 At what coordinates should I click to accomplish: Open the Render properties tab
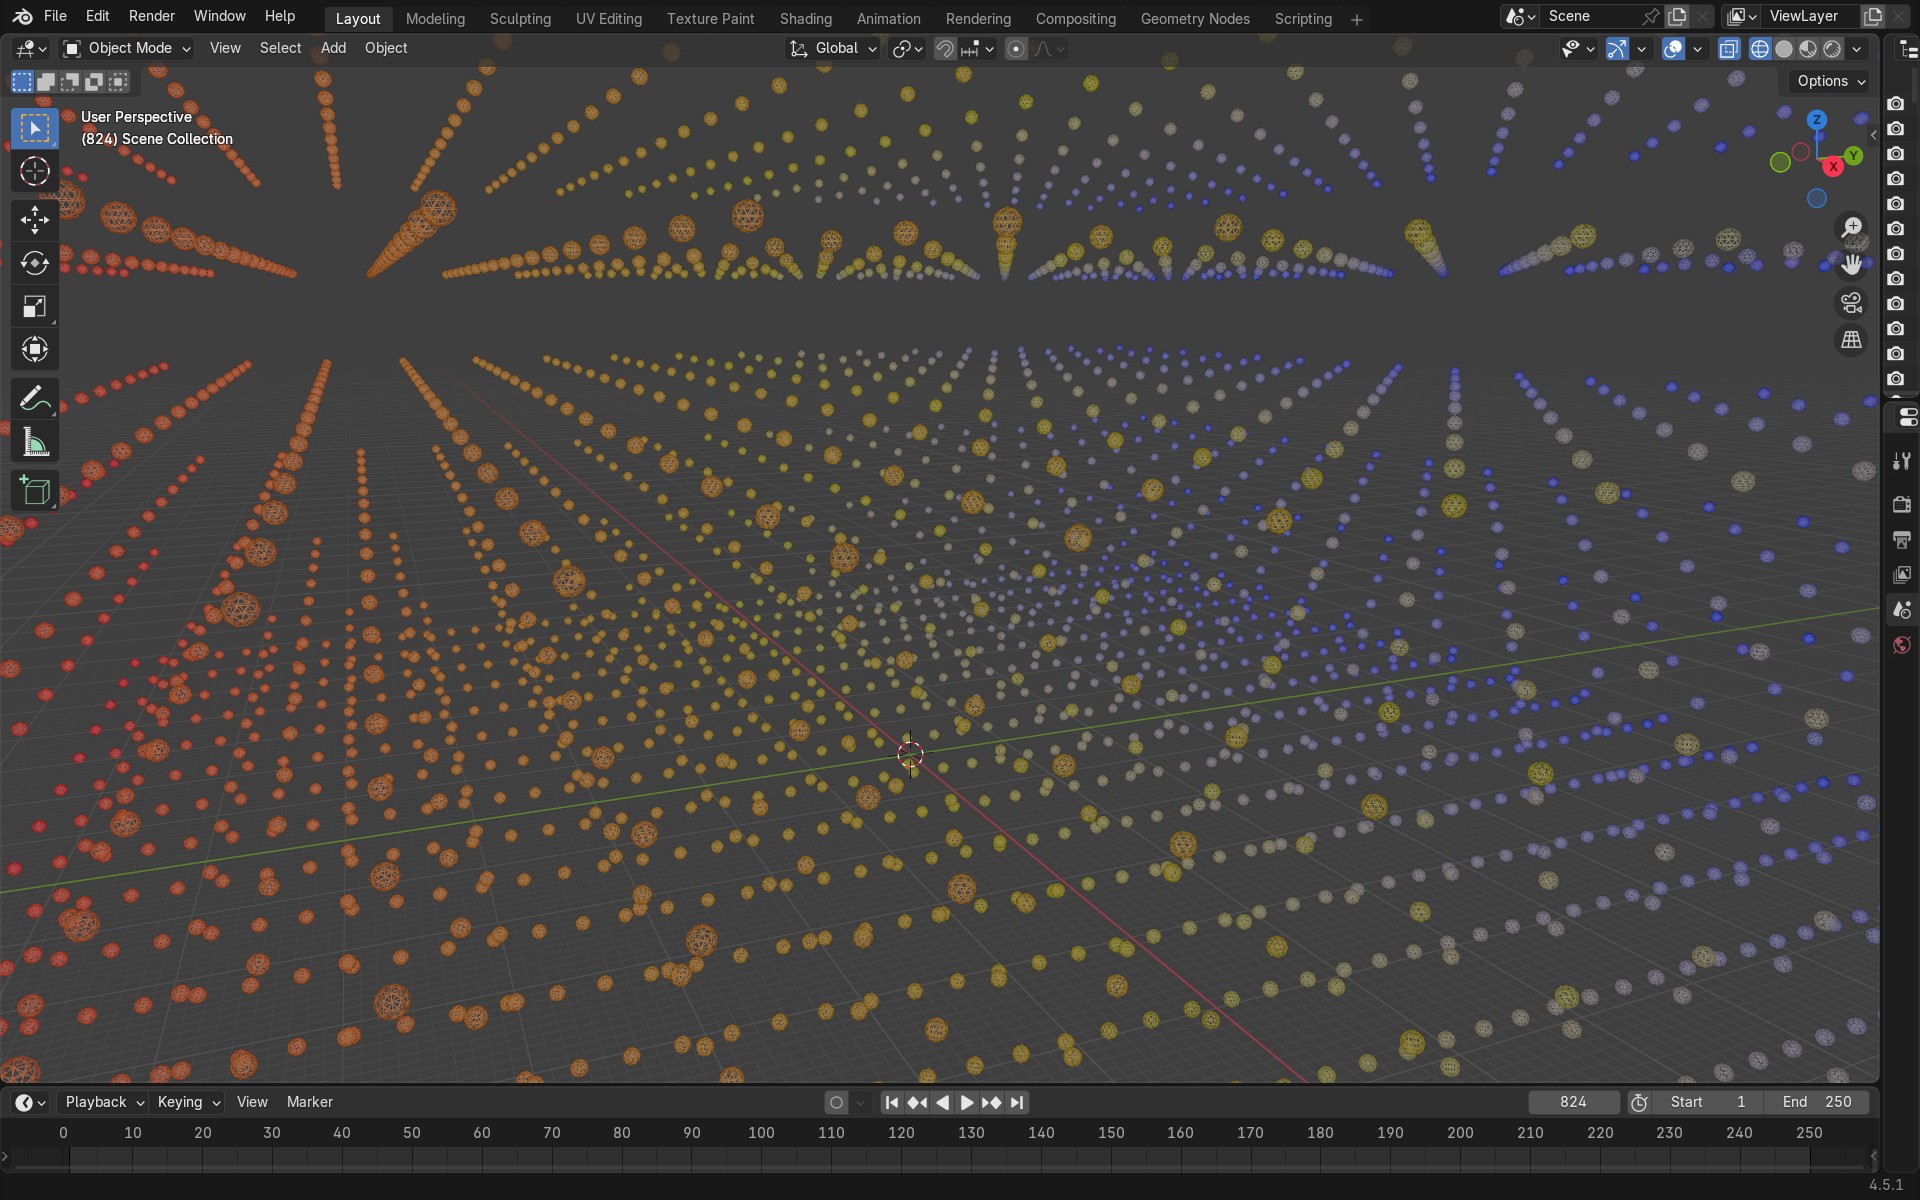click(1902, 505)
